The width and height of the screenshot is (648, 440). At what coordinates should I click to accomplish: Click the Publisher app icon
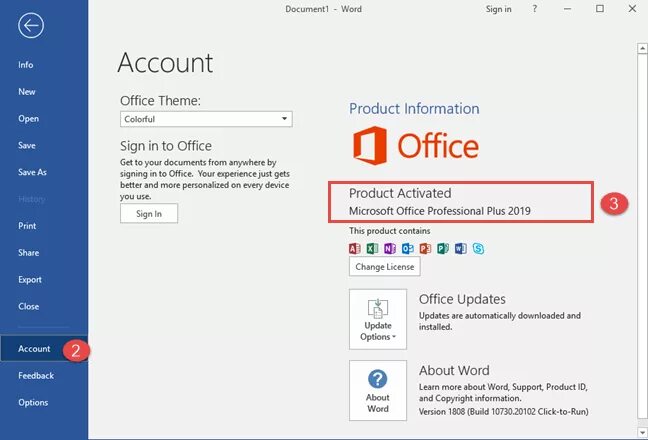click(x=443, y=248)
